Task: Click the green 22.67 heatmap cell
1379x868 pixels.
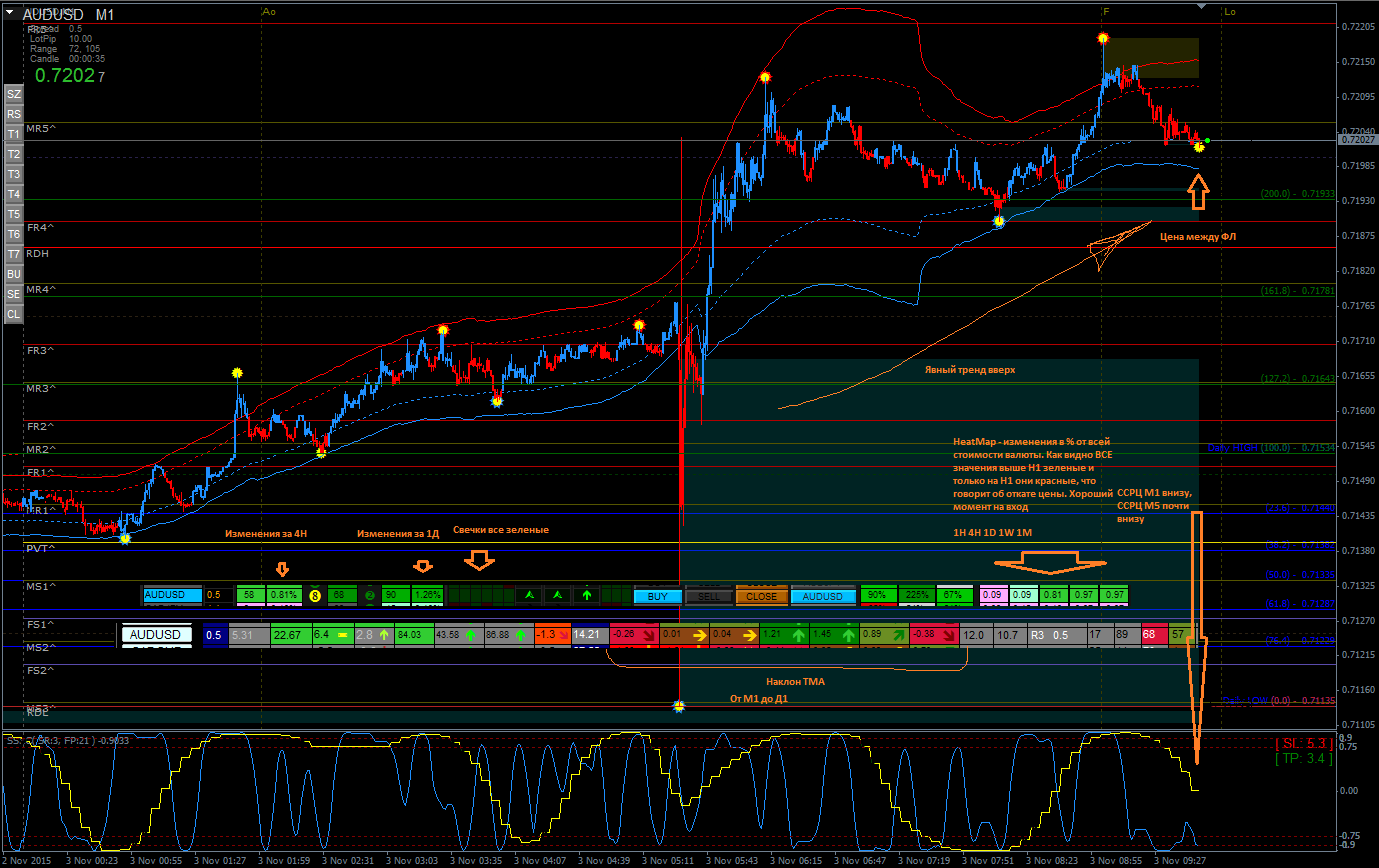Action: (x=292, y=635)
